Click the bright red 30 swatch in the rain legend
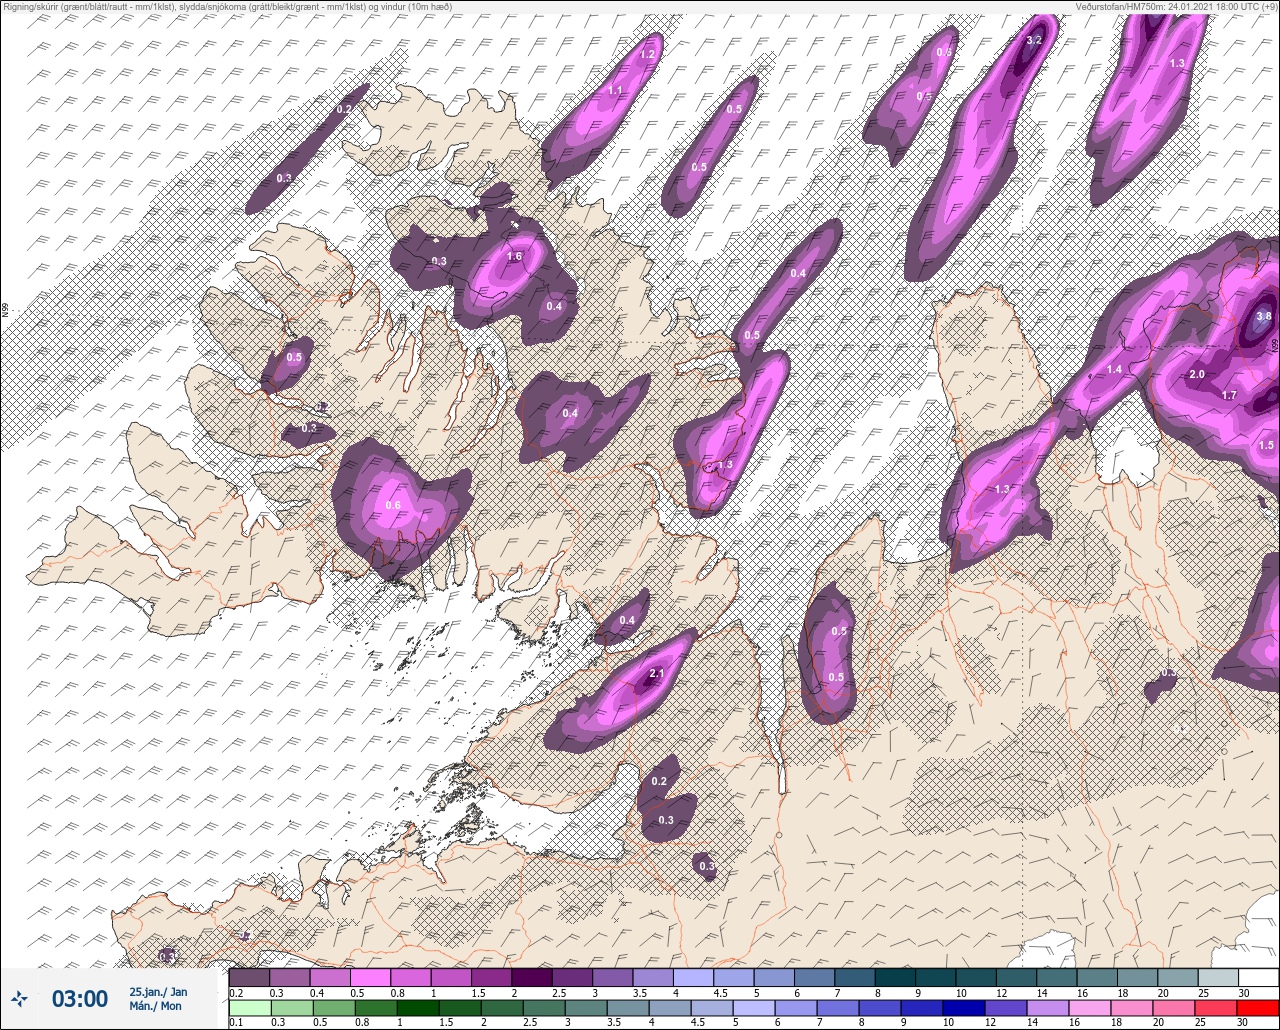 click(x=1259, y=1007)
